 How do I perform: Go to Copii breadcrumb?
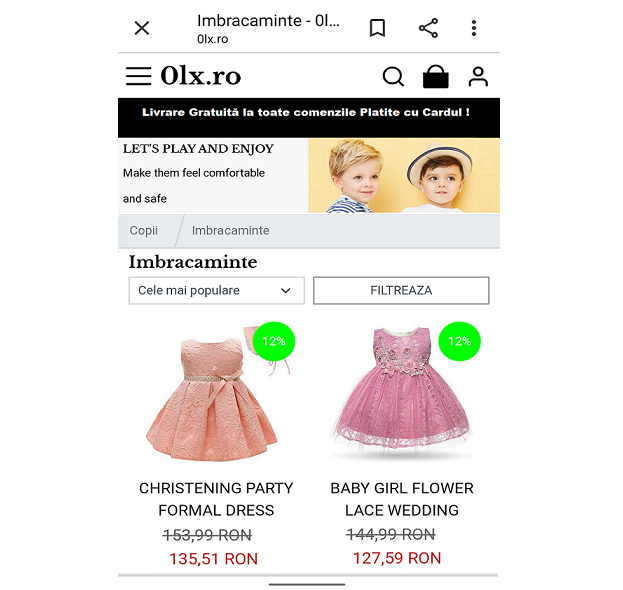coord(143,230)
